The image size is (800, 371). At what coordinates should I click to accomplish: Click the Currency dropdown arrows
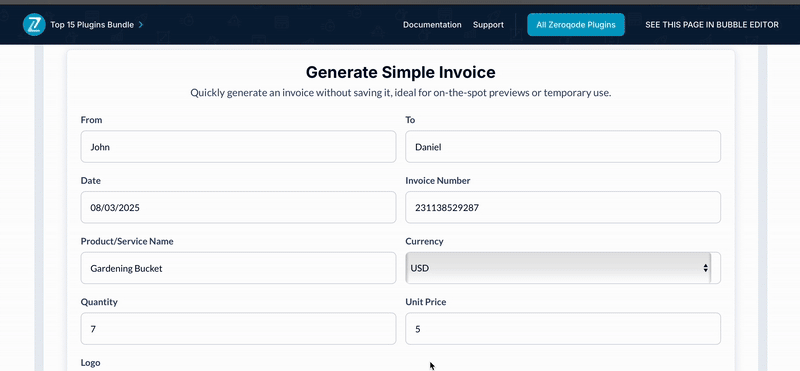click(x=705, y=268)
